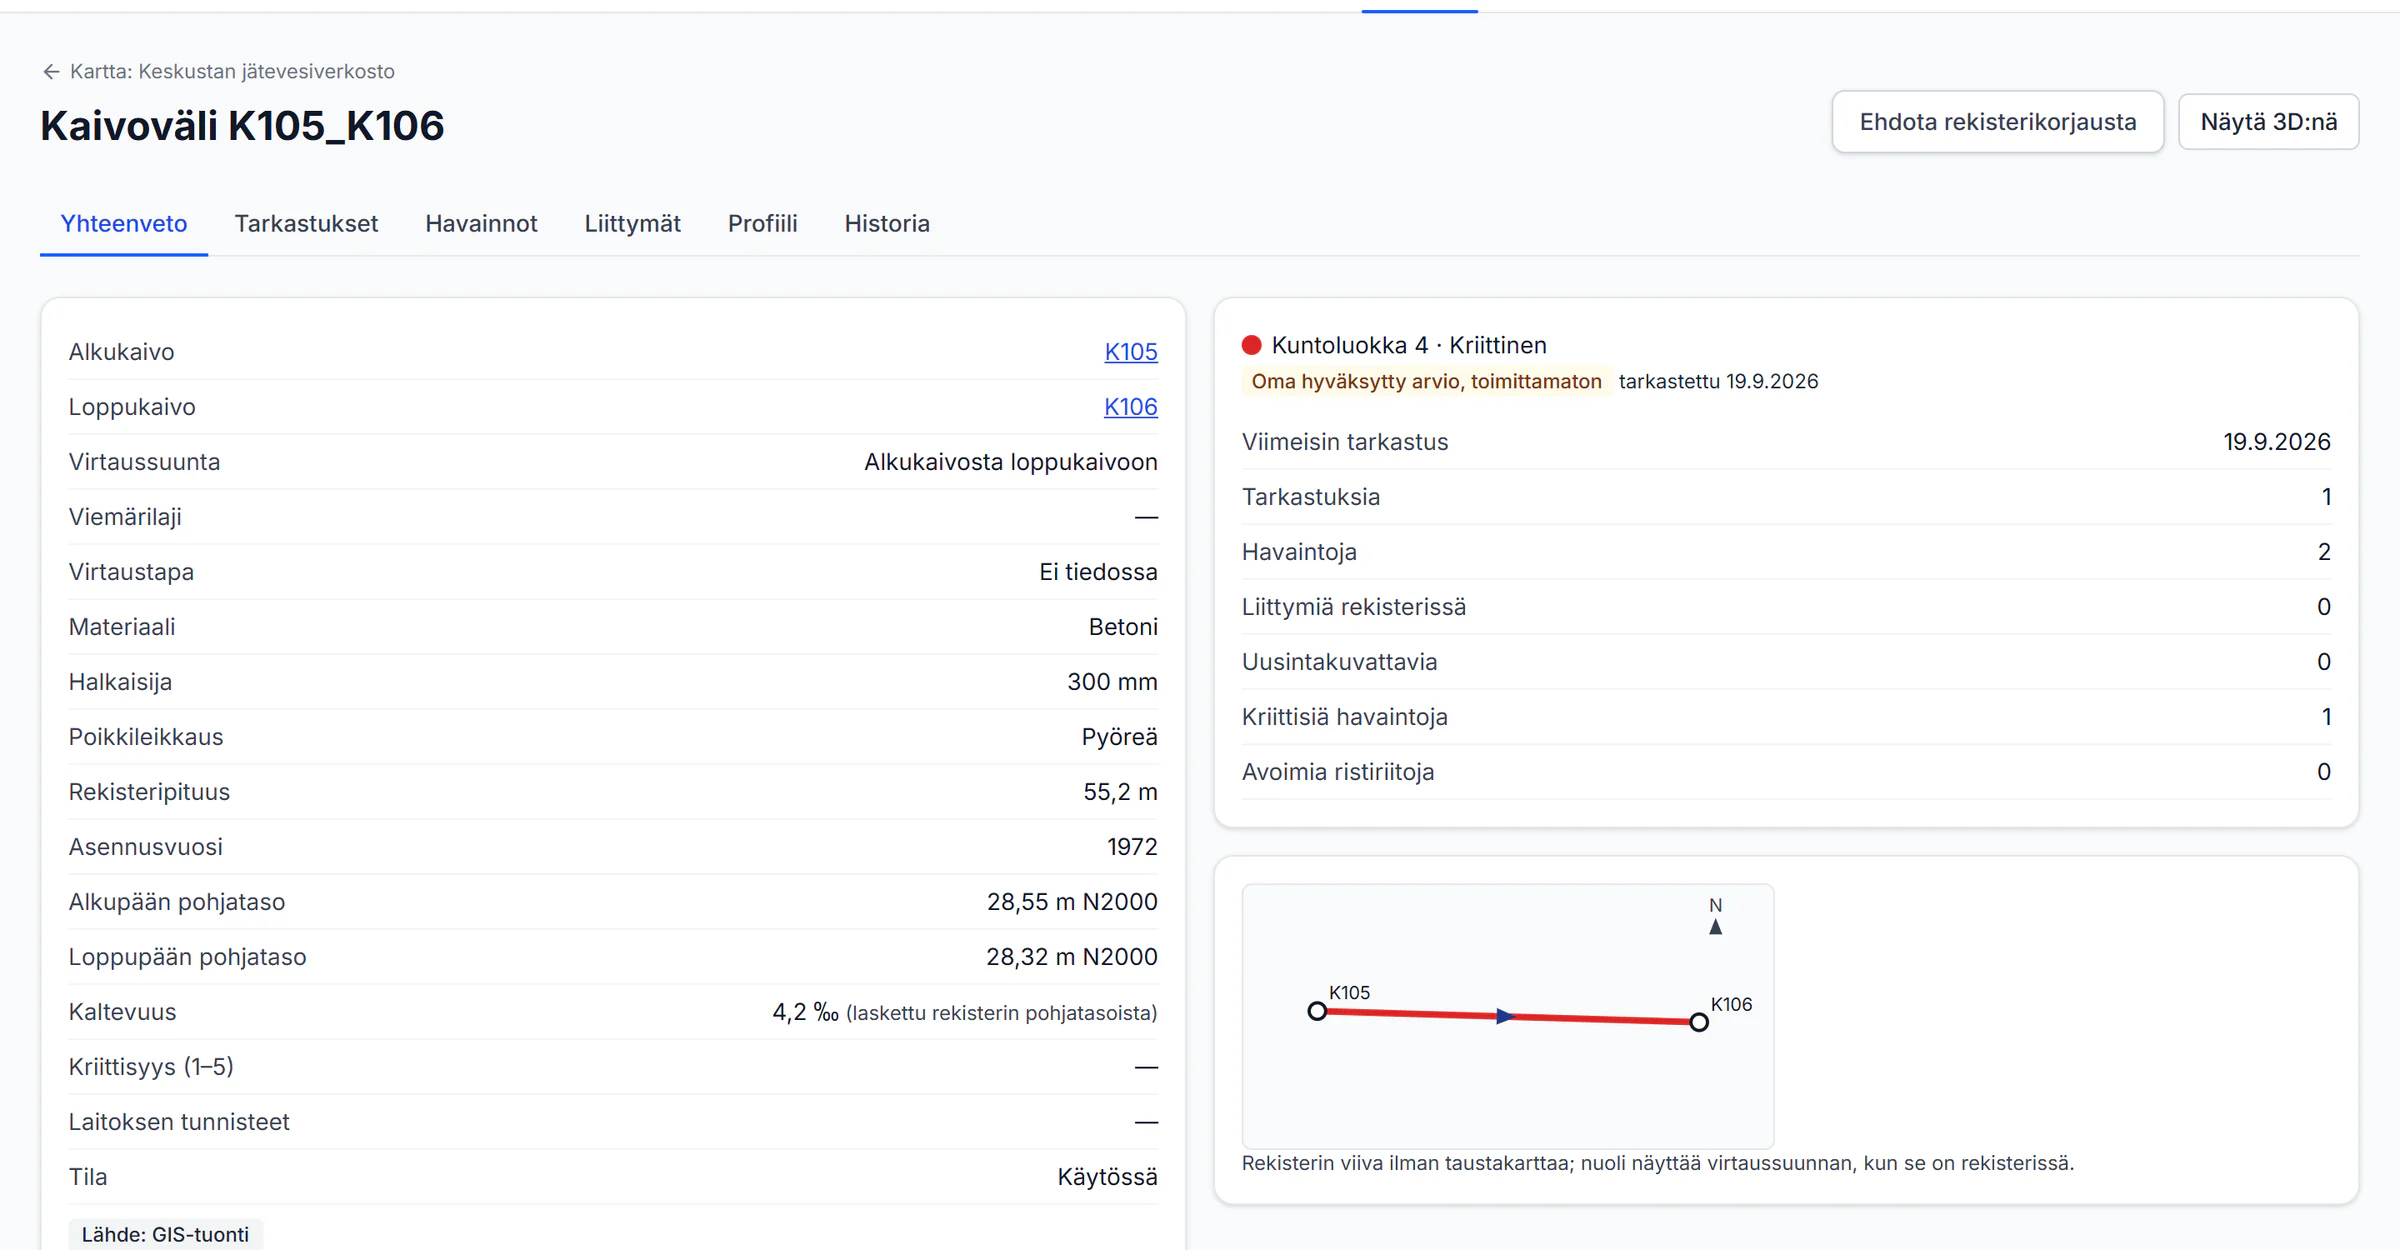Click the Lähde: GIS-tuonti tag
Screen dimensions: 2400x1250
[x=165, y=1234]
